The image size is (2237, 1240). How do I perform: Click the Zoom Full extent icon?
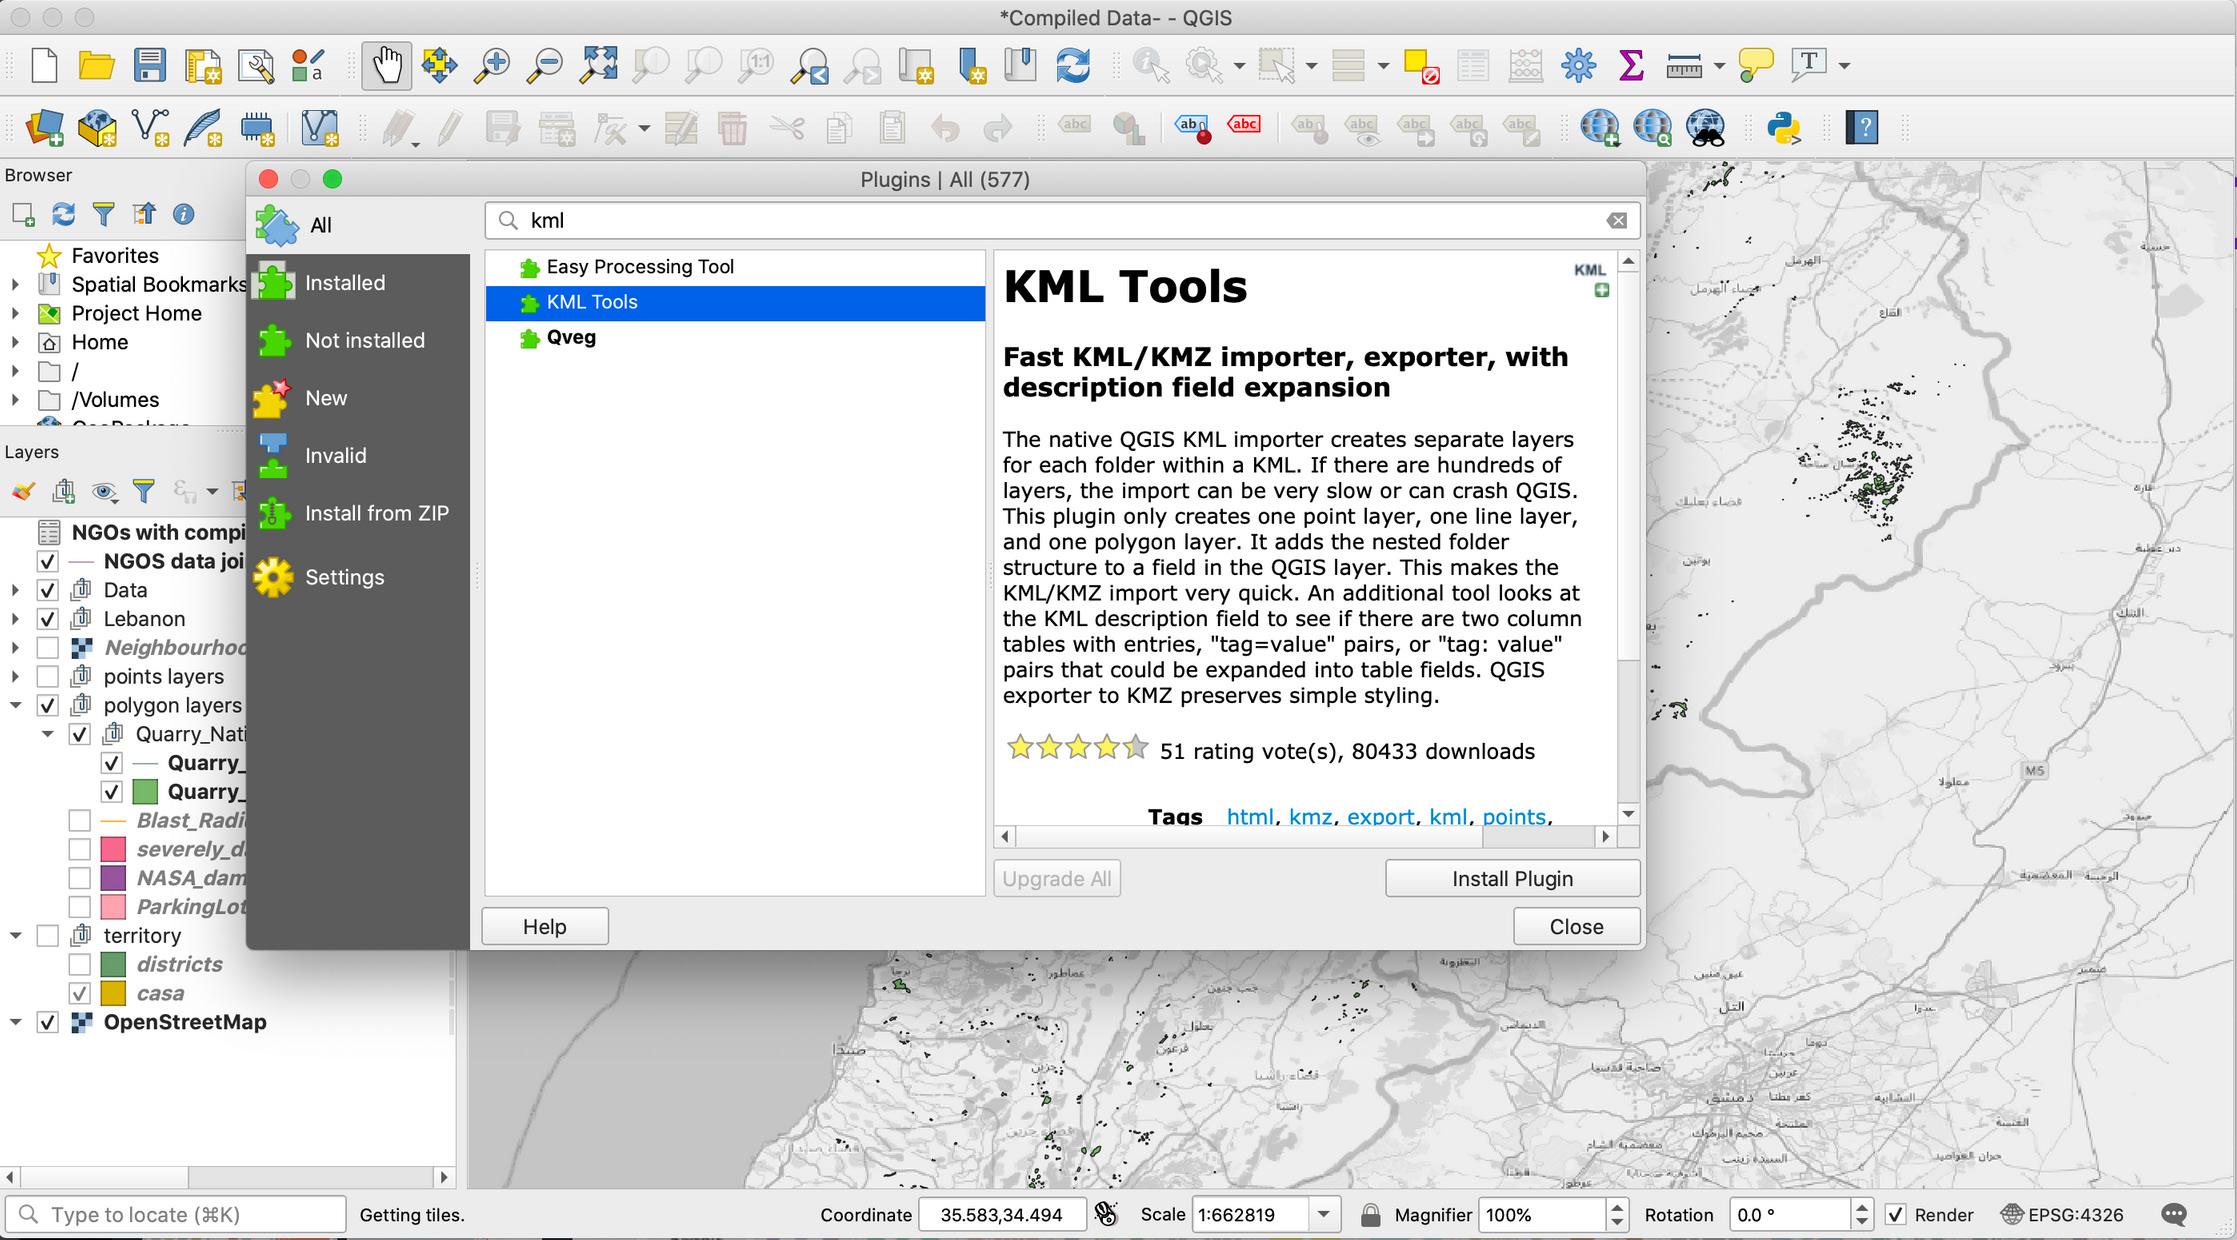pos(598,66)
